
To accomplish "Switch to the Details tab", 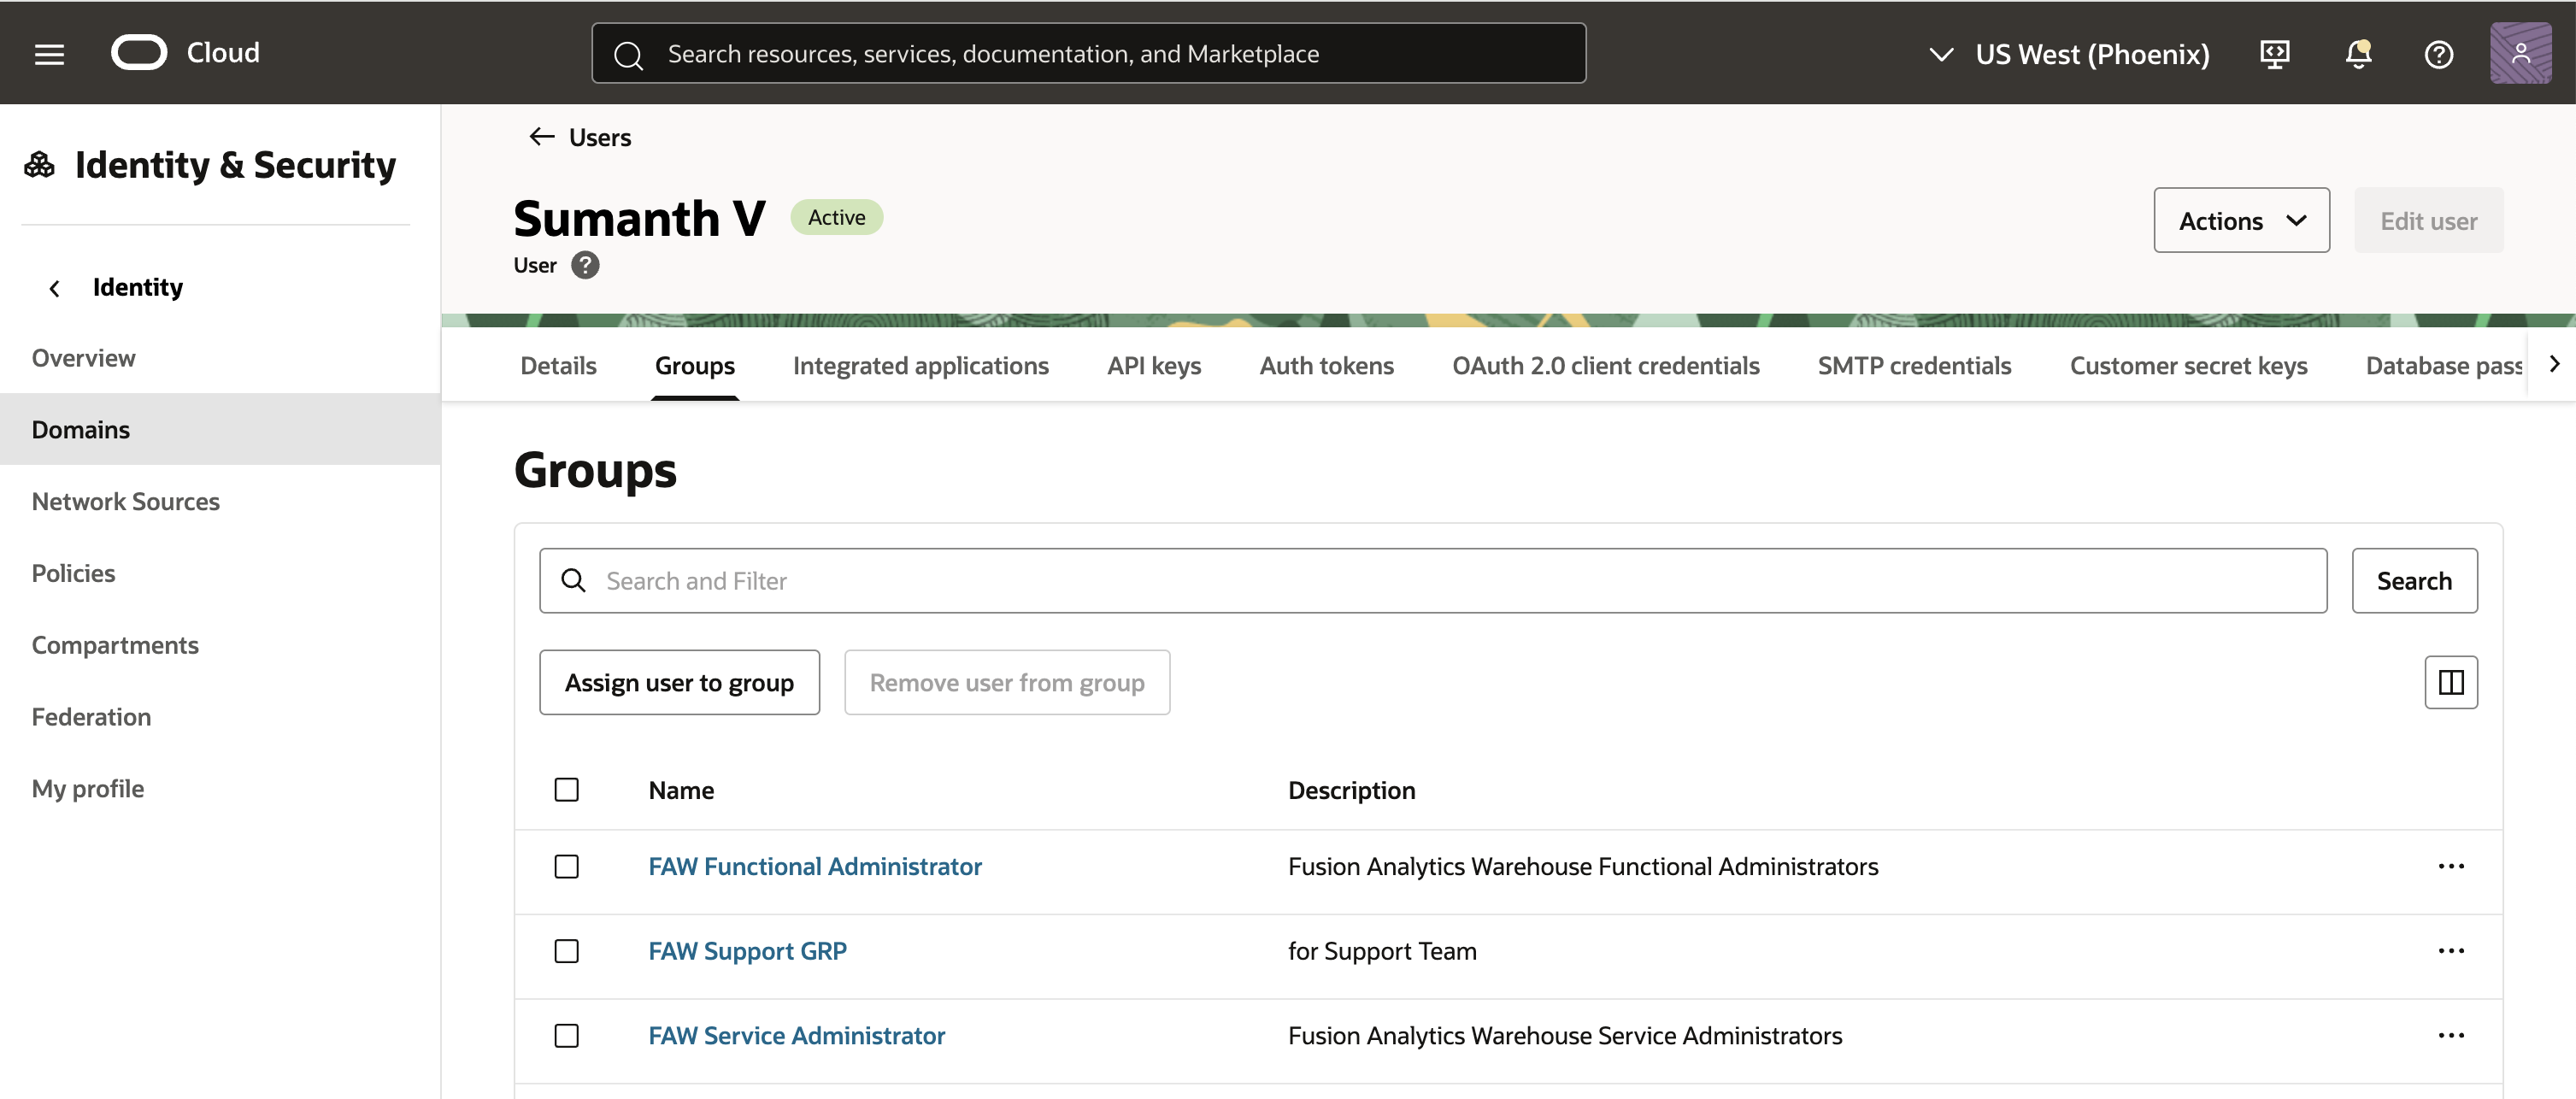I will (558, 366).
